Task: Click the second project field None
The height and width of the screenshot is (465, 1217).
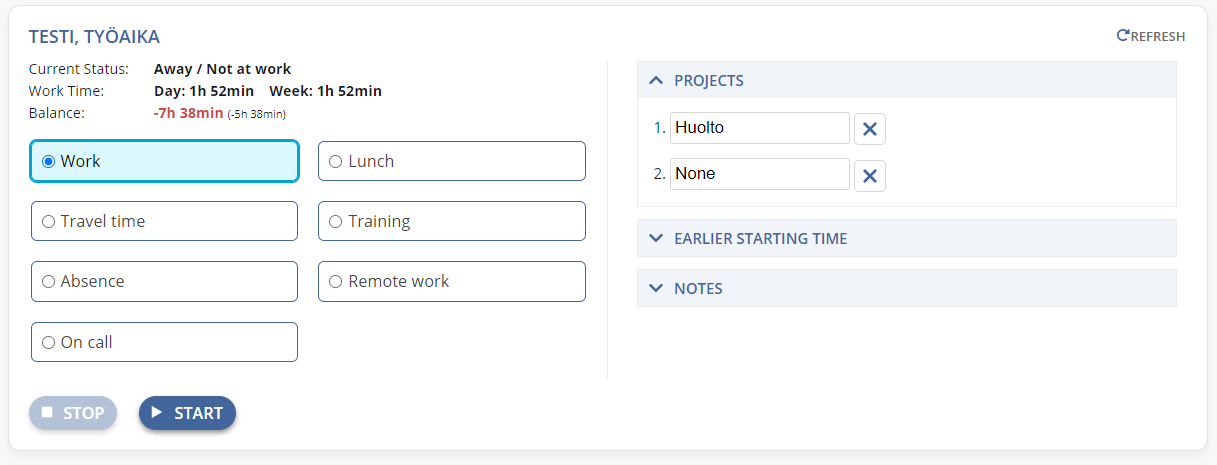Action: (x=760, y=174)
